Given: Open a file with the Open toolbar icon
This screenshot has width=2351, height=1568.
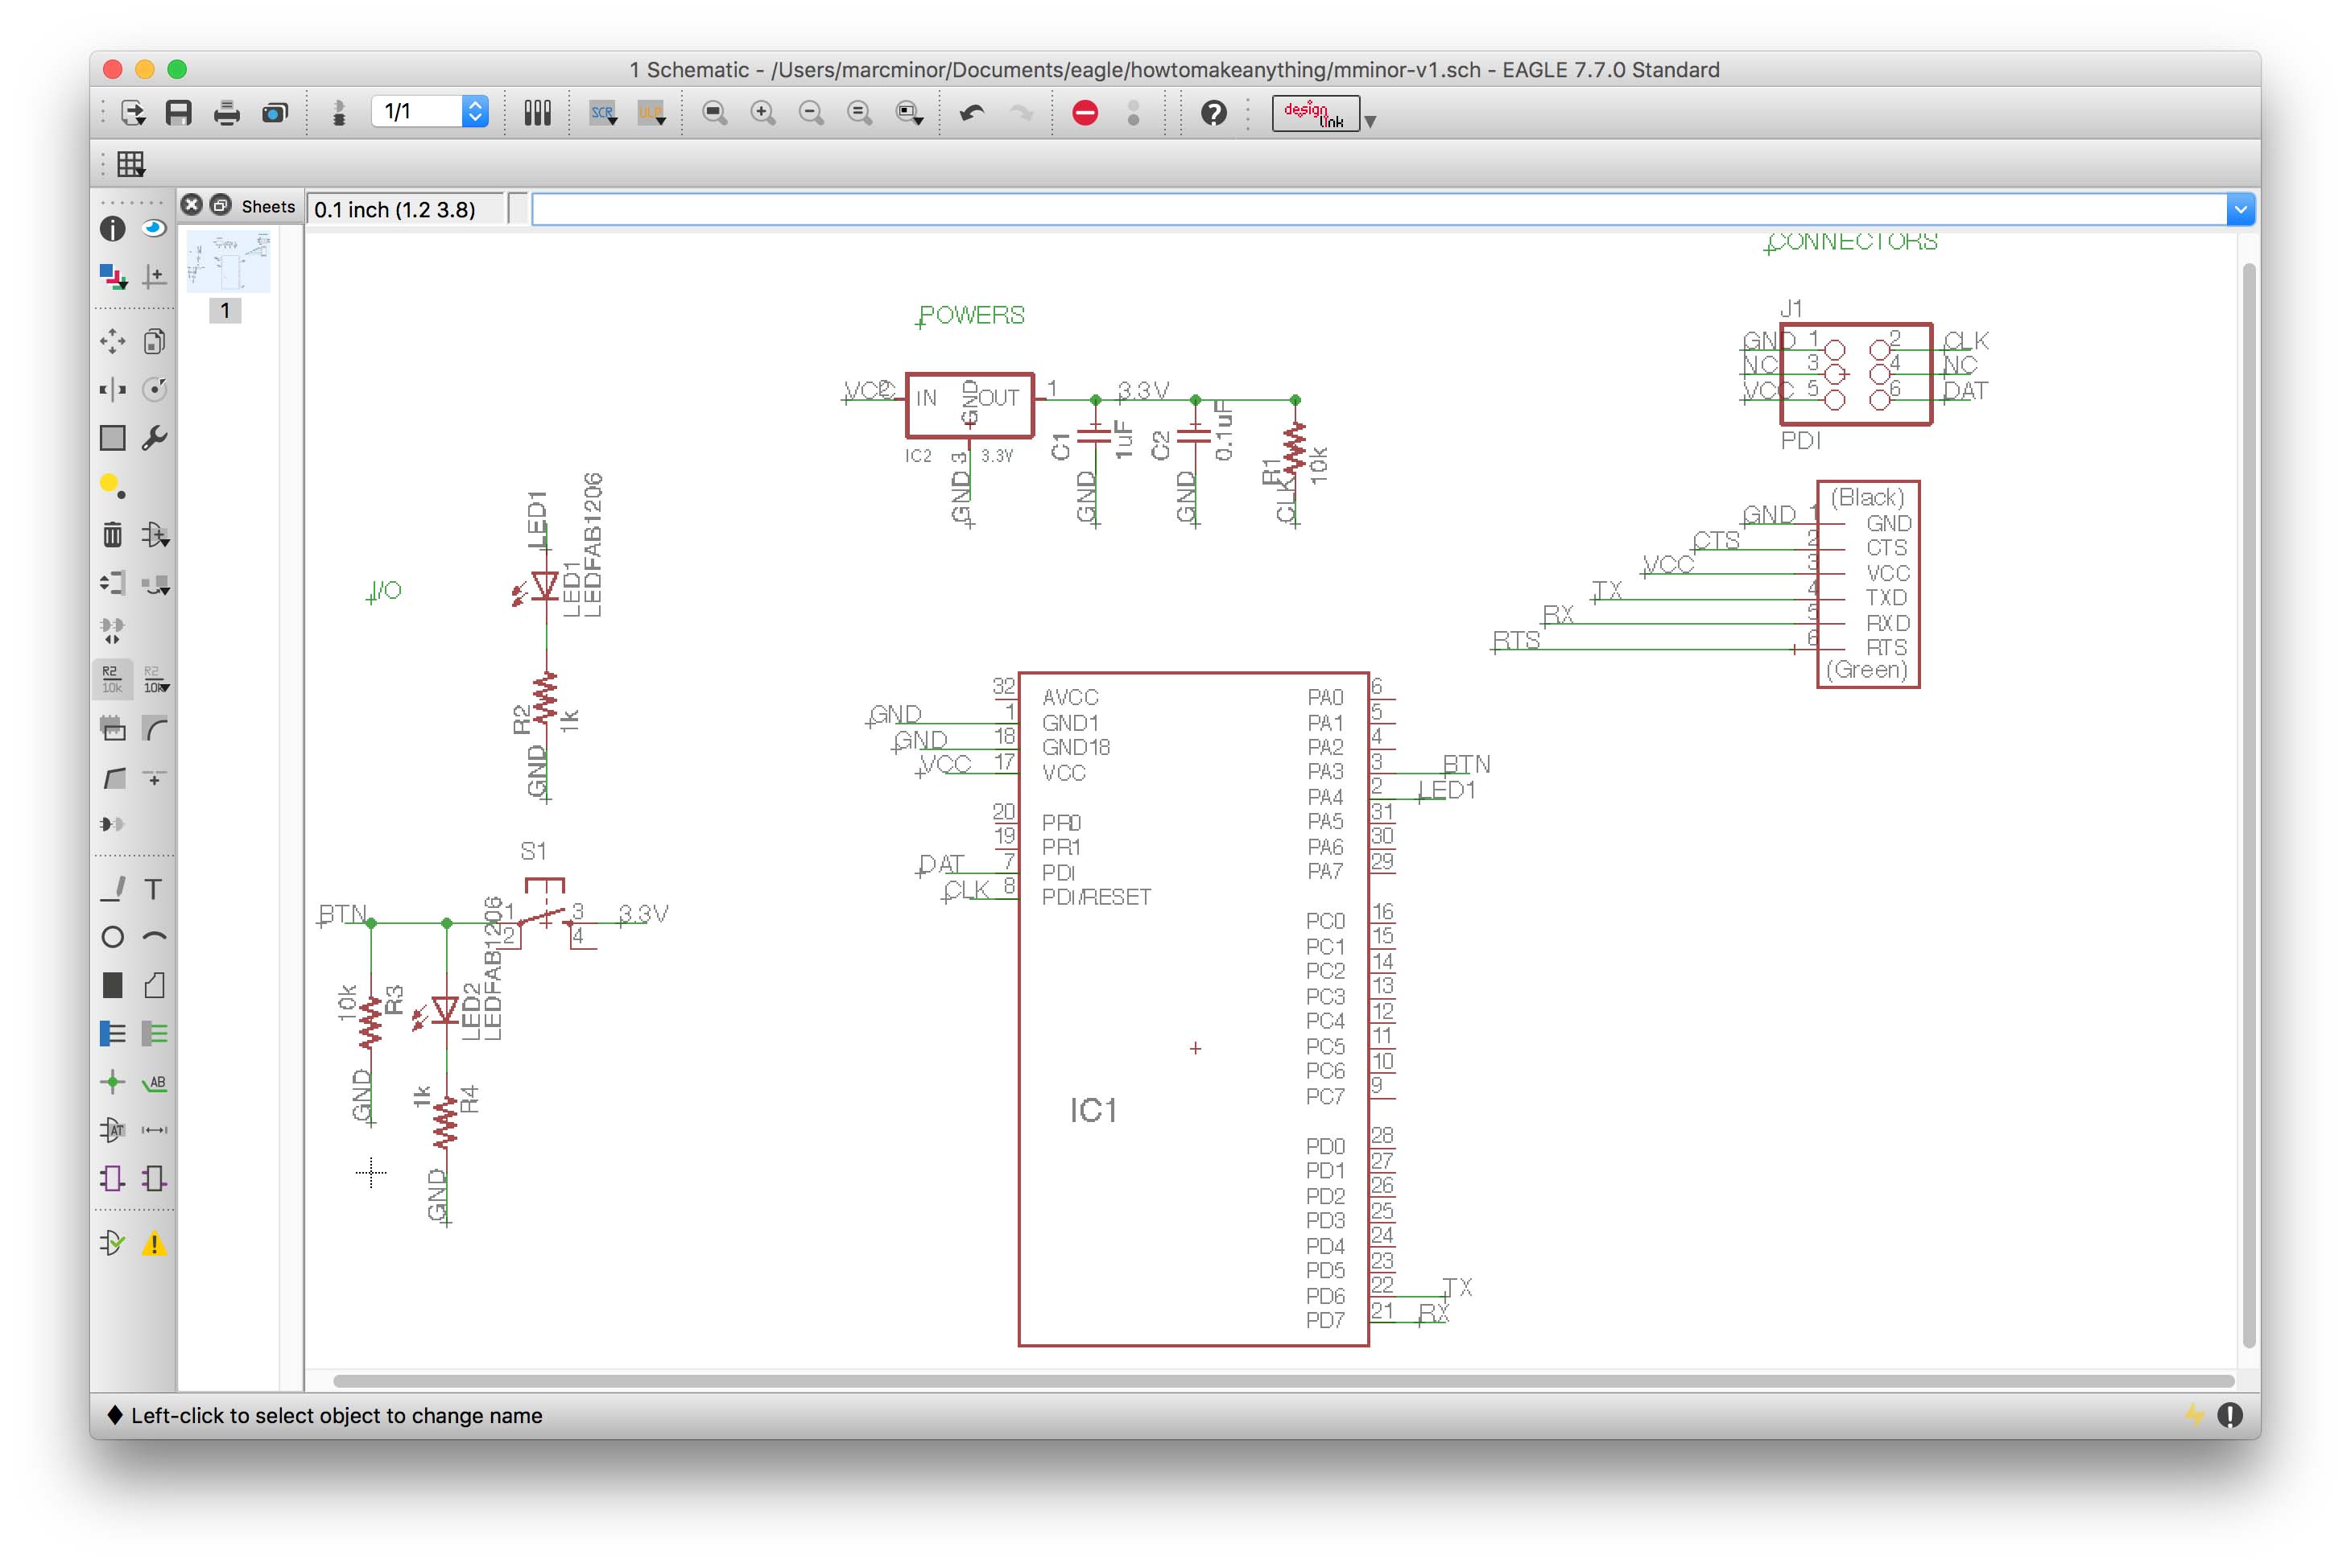Looking at the screenshot, I should click(x=133, y=113).
